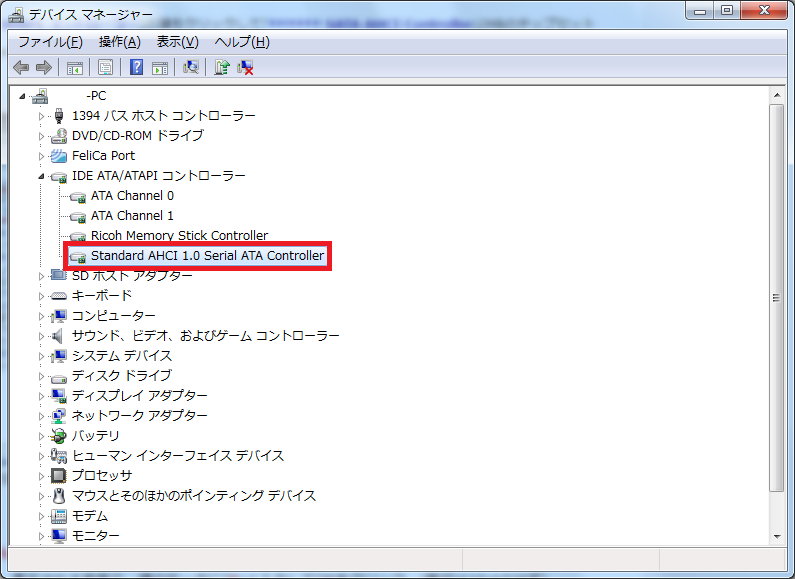This screenshot has width=795, height=579.
Task: Click the サウンド speaker icon
Action: tap(58, 336)
